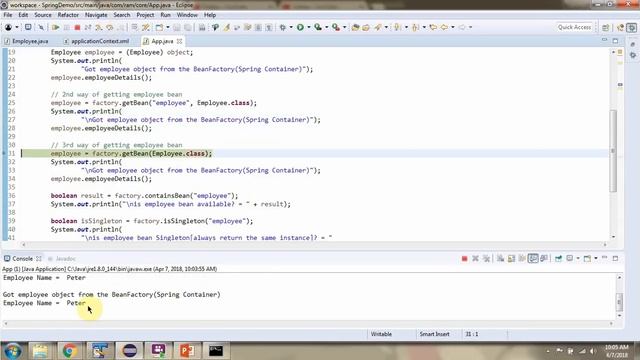
Task: Click the Help menu
Action: tap(210, 15)
